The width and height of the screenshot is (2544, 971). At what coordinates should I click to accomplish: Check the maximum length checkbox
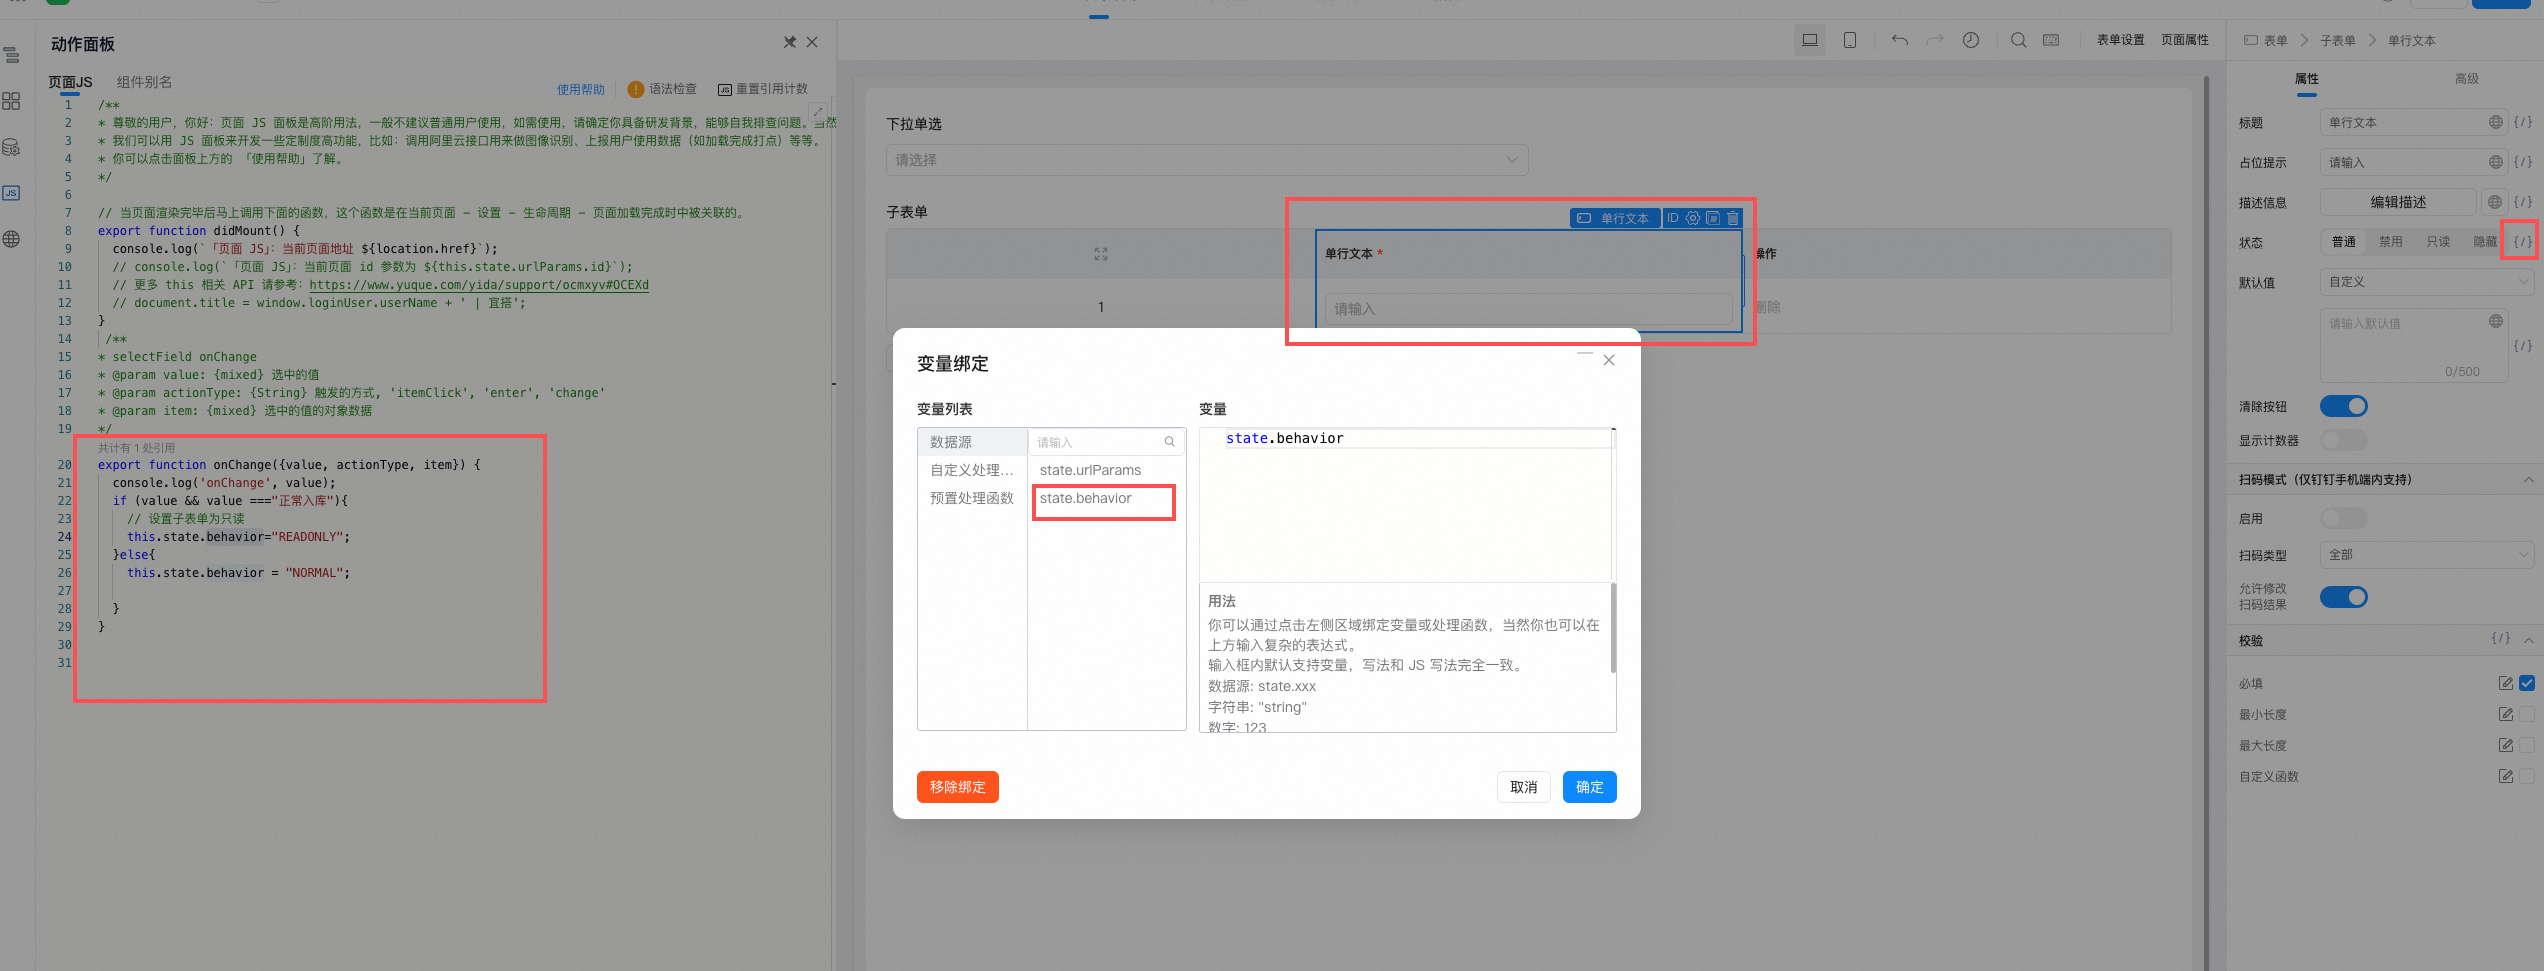pyautogui.click(x=2527, y=745)
